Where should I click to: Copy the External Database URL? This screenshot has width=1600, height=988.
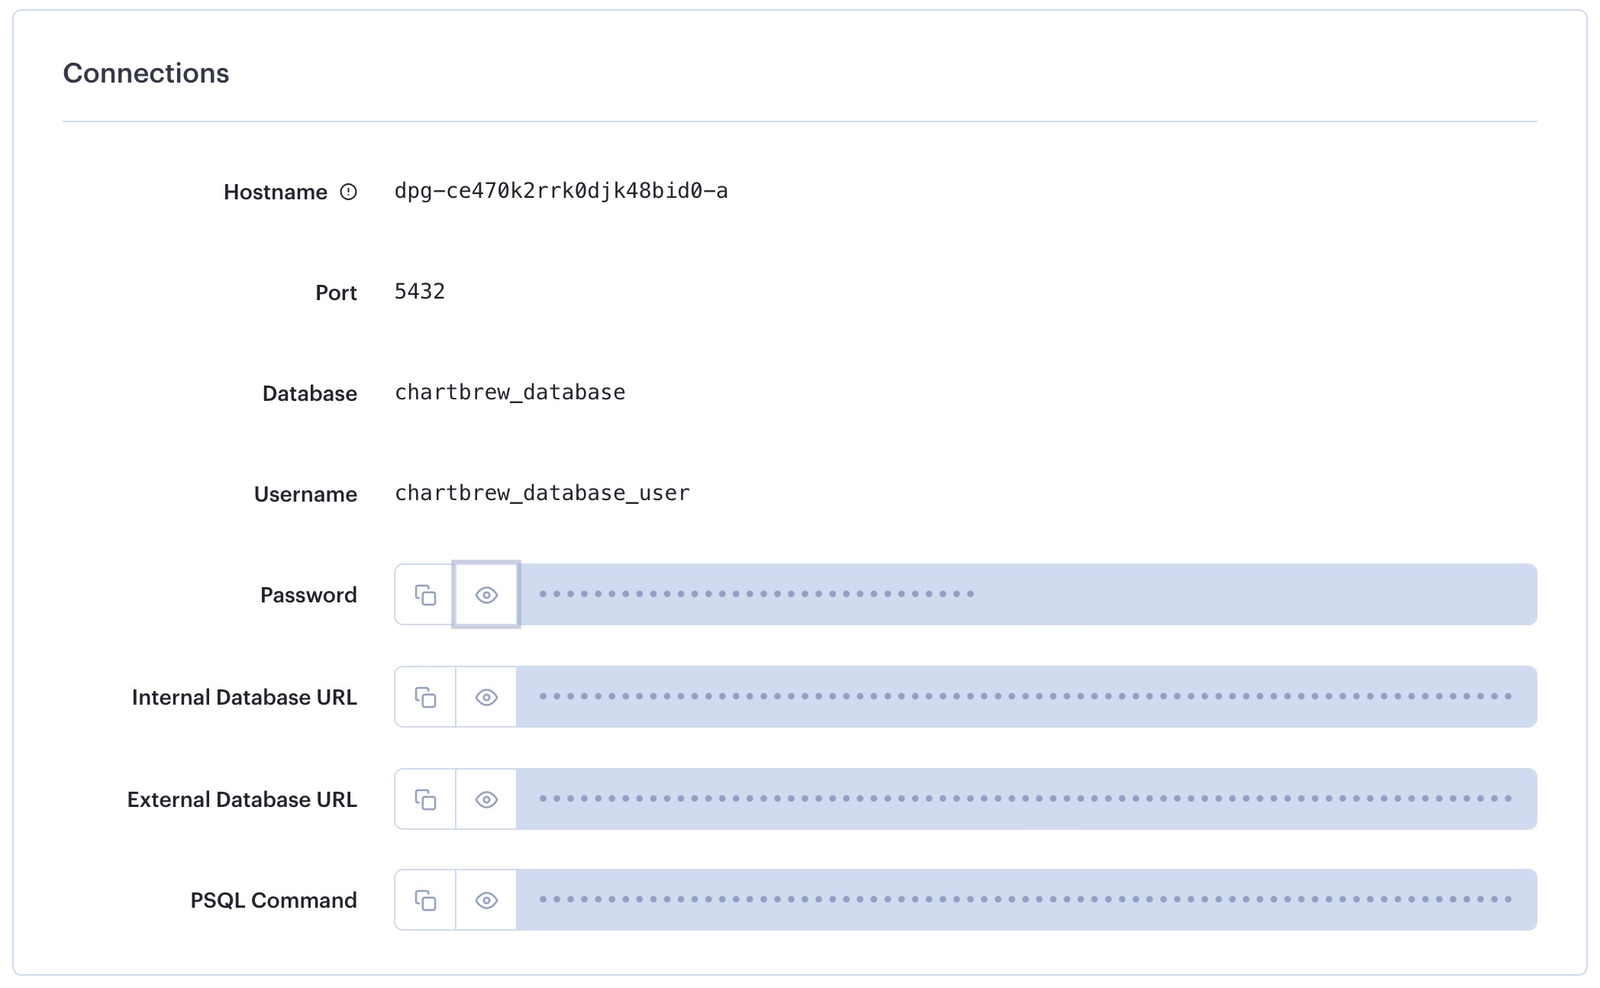[425, 798]
